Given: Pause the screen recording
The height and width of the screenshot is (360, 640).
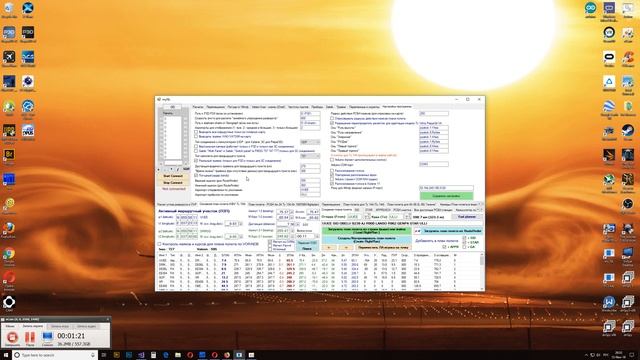Looking at the screenshot, I should (30, 337).
